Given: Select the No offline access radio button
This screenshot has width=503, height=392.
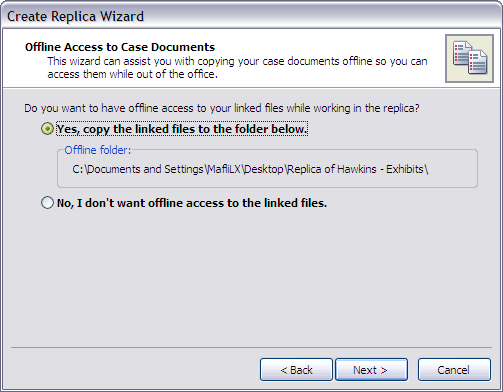Looking at the screenshot, I should [x=47, y=203].
